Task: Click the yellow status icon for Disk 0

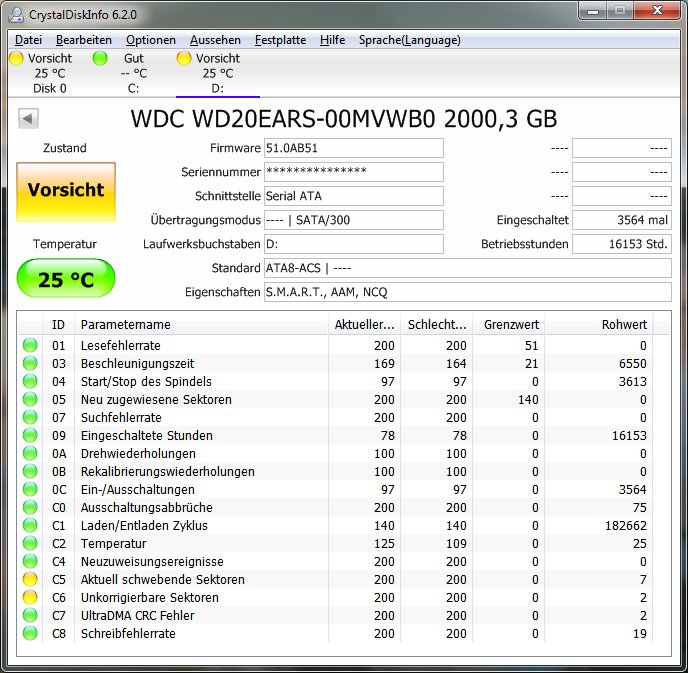Action: point(16,58)
